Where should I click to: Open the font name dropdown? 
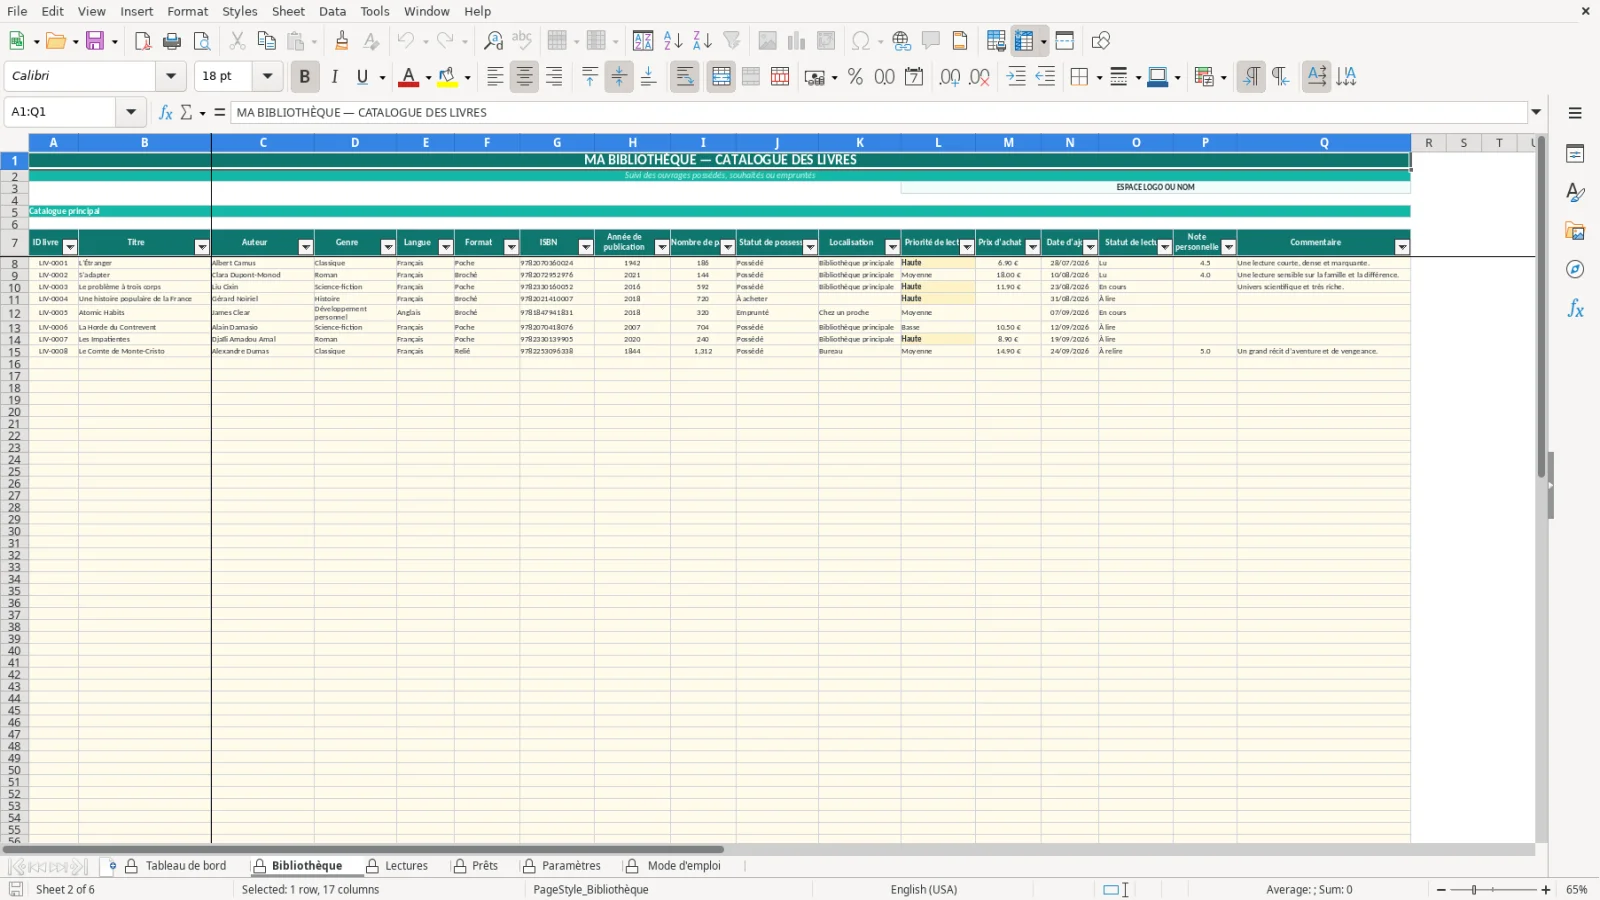[171, 76]
